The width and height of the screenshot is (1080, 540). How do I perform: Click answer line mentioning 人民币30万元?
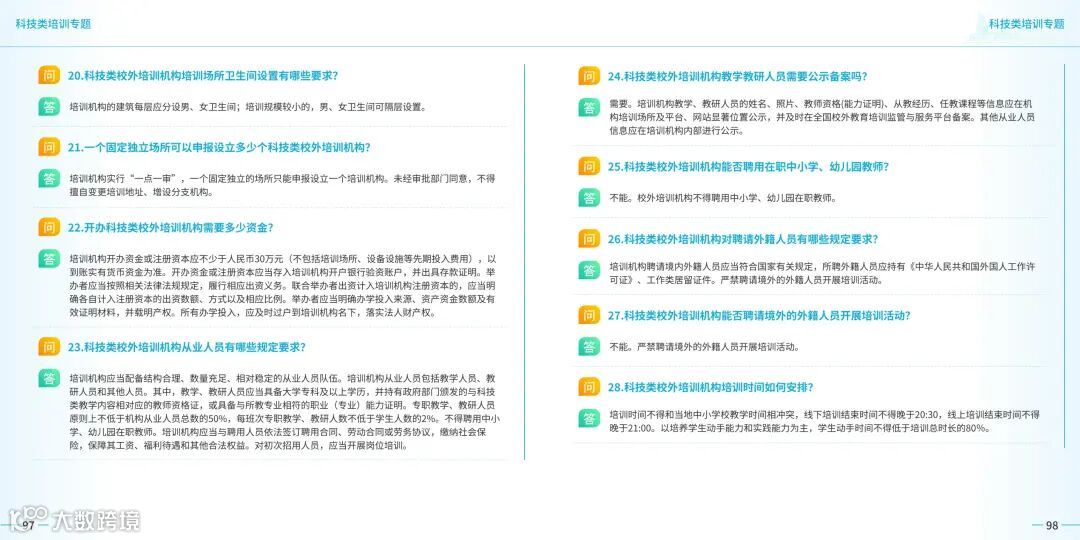(x=282, y=259)
